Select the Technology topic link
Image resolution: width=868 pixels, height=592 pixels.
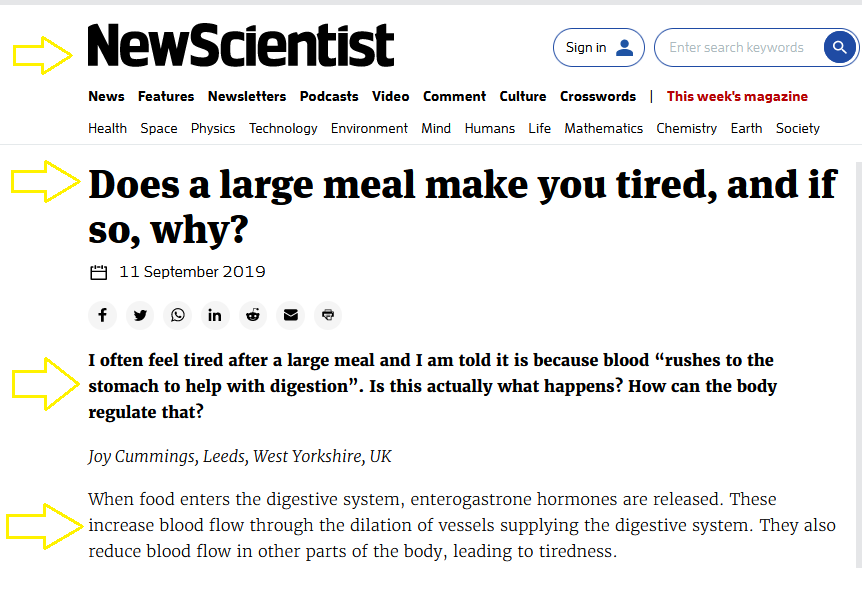click(x=283, y=128)
